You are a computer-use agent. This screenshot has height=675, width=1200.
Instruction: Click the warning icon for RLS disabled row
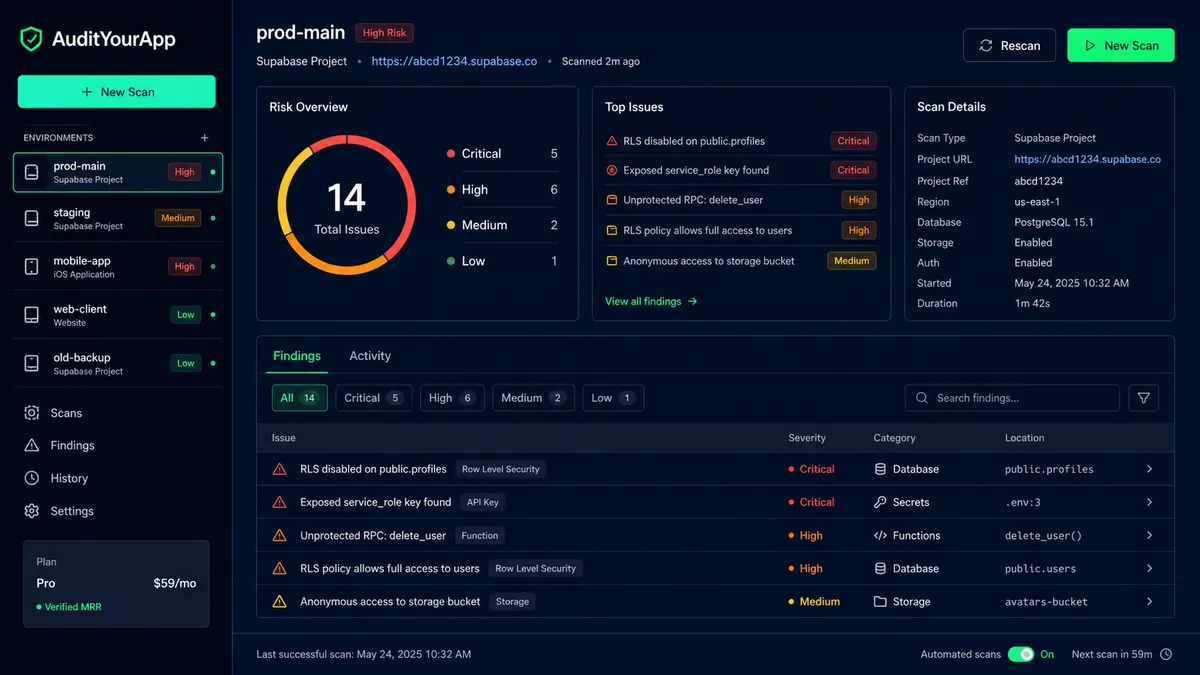(x=280, y=469)
